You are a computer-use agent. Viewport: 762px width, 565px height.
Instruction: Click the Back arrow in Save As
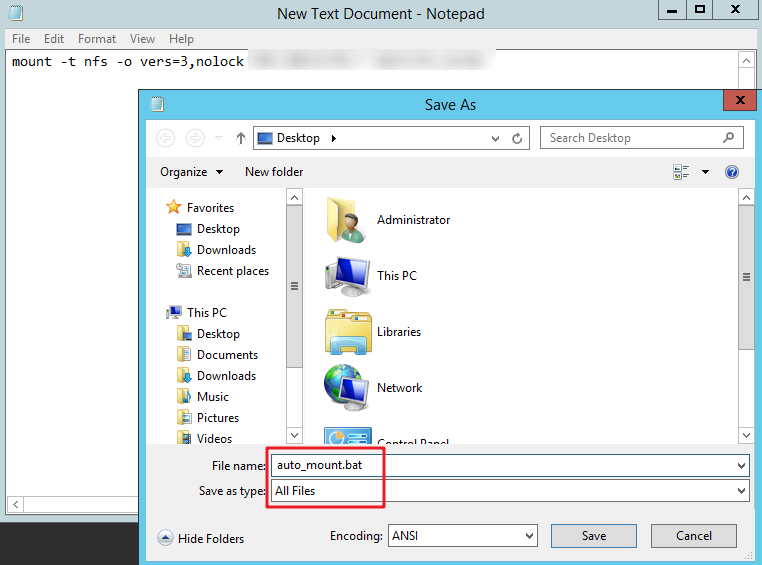(165, 138)
